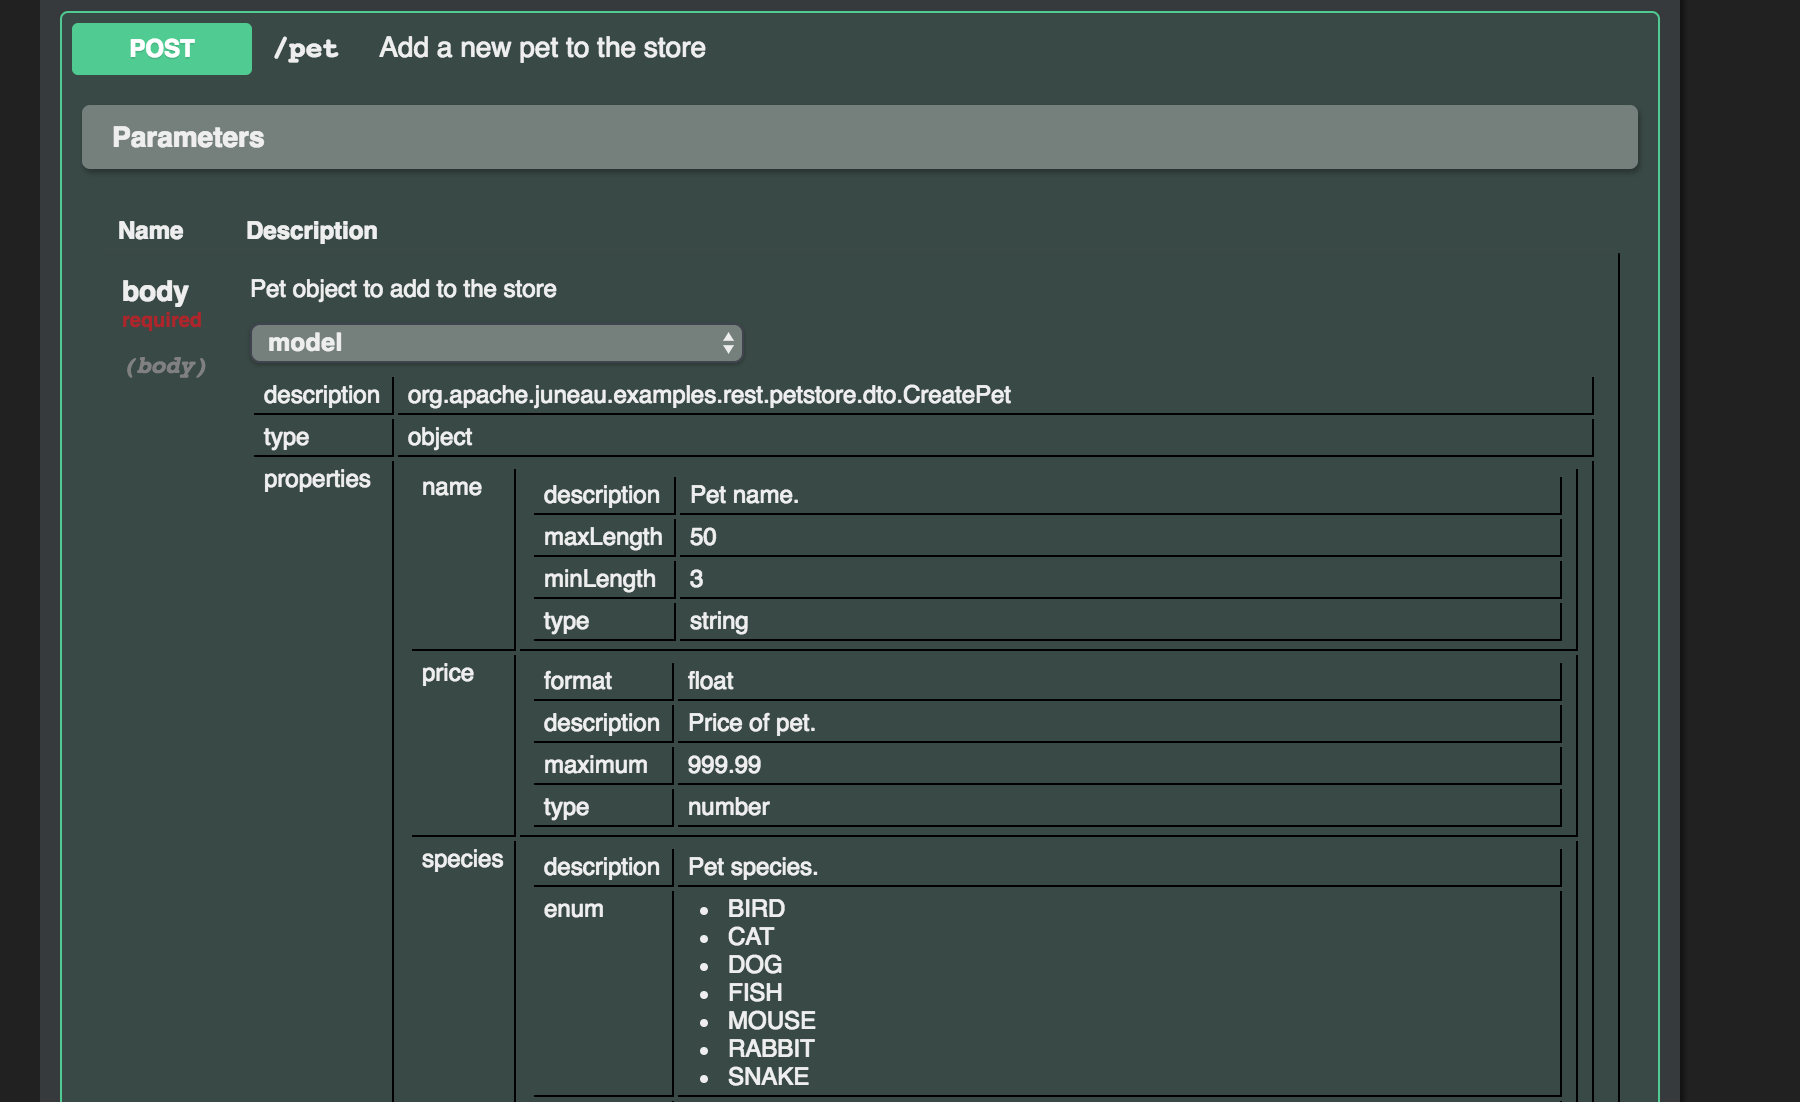The image size is (1800, 1102).
Task: Collapse the Parameters section header
Action: tap(859, 137)
